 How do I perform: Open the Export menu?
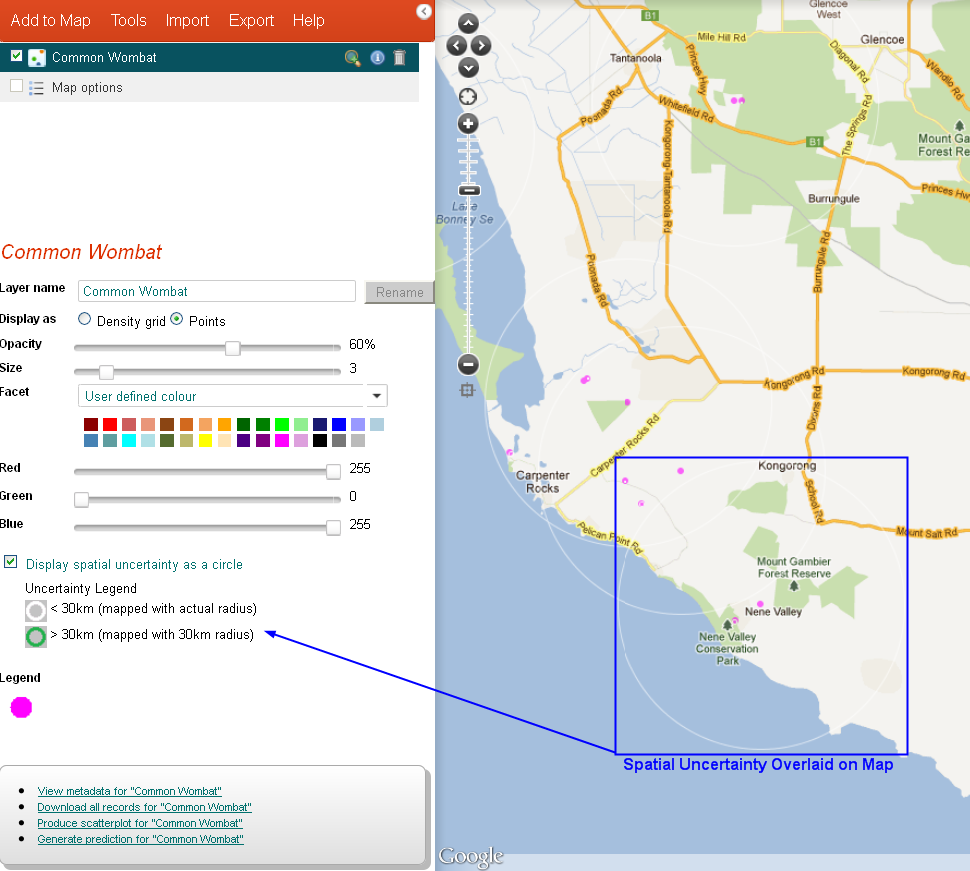click(x=251, y=20)
